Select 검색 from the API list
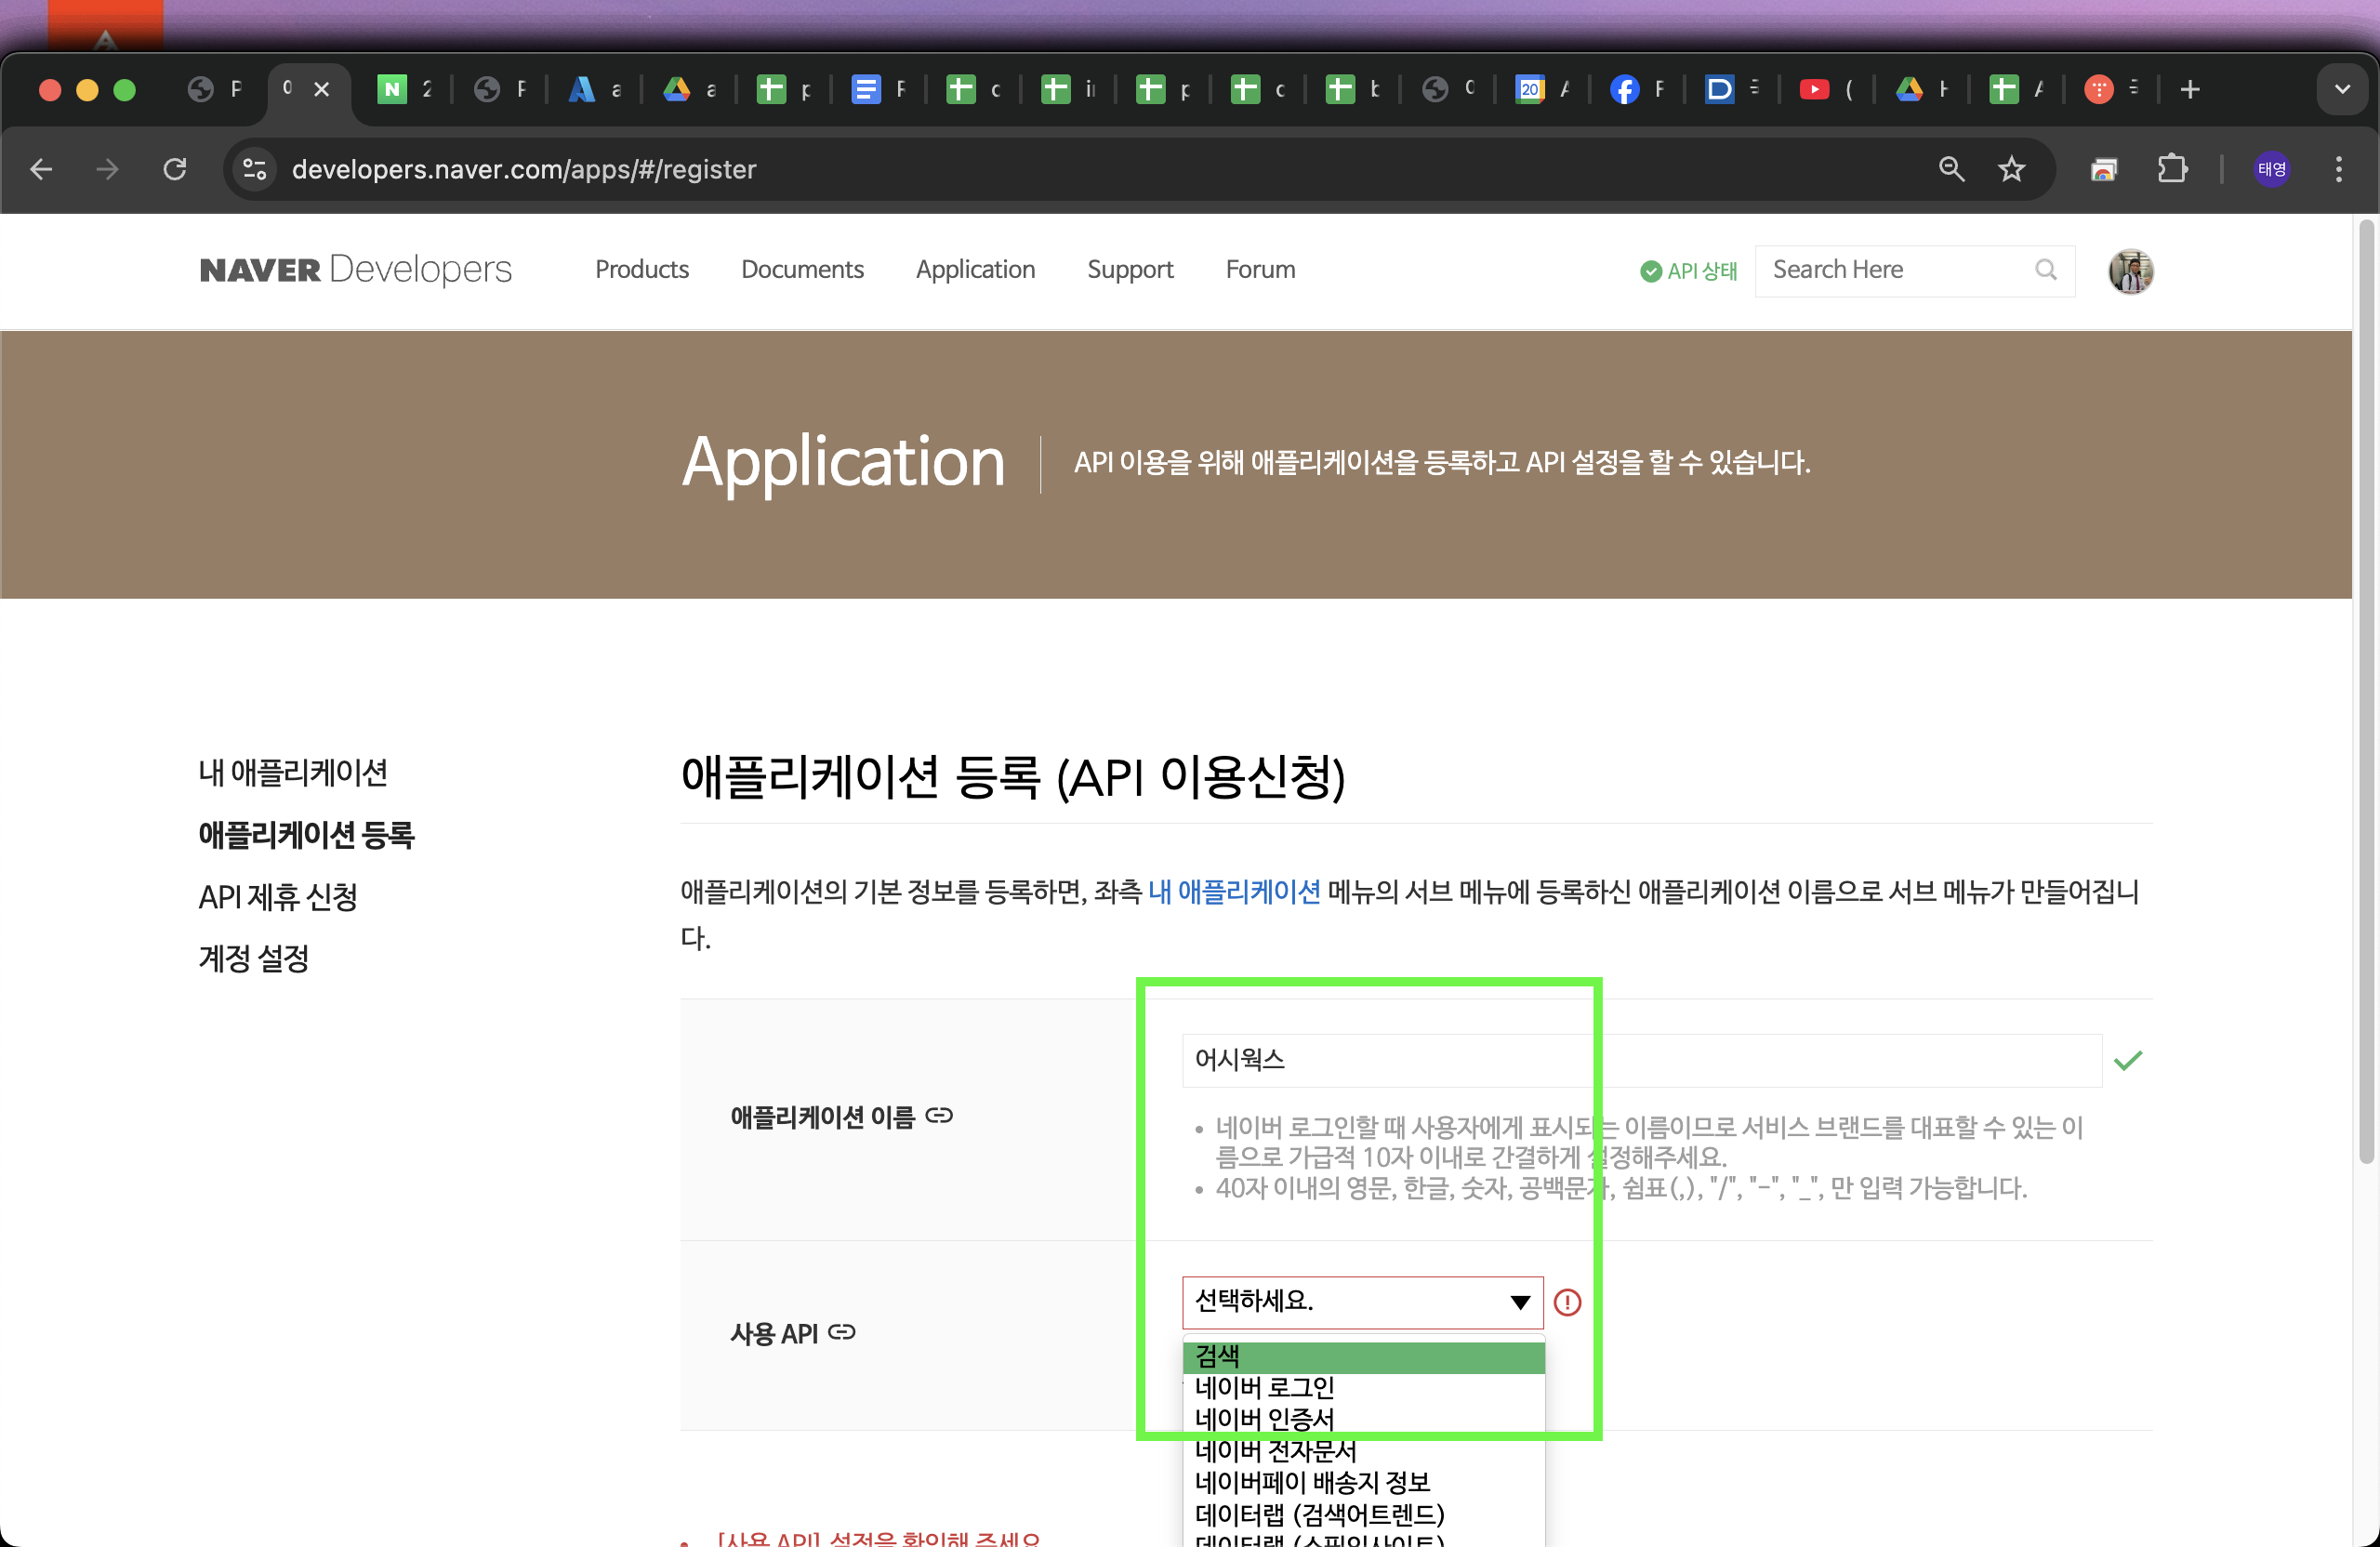Viewport: 2380px width, 1547px height. (x=1363, y=1357)
